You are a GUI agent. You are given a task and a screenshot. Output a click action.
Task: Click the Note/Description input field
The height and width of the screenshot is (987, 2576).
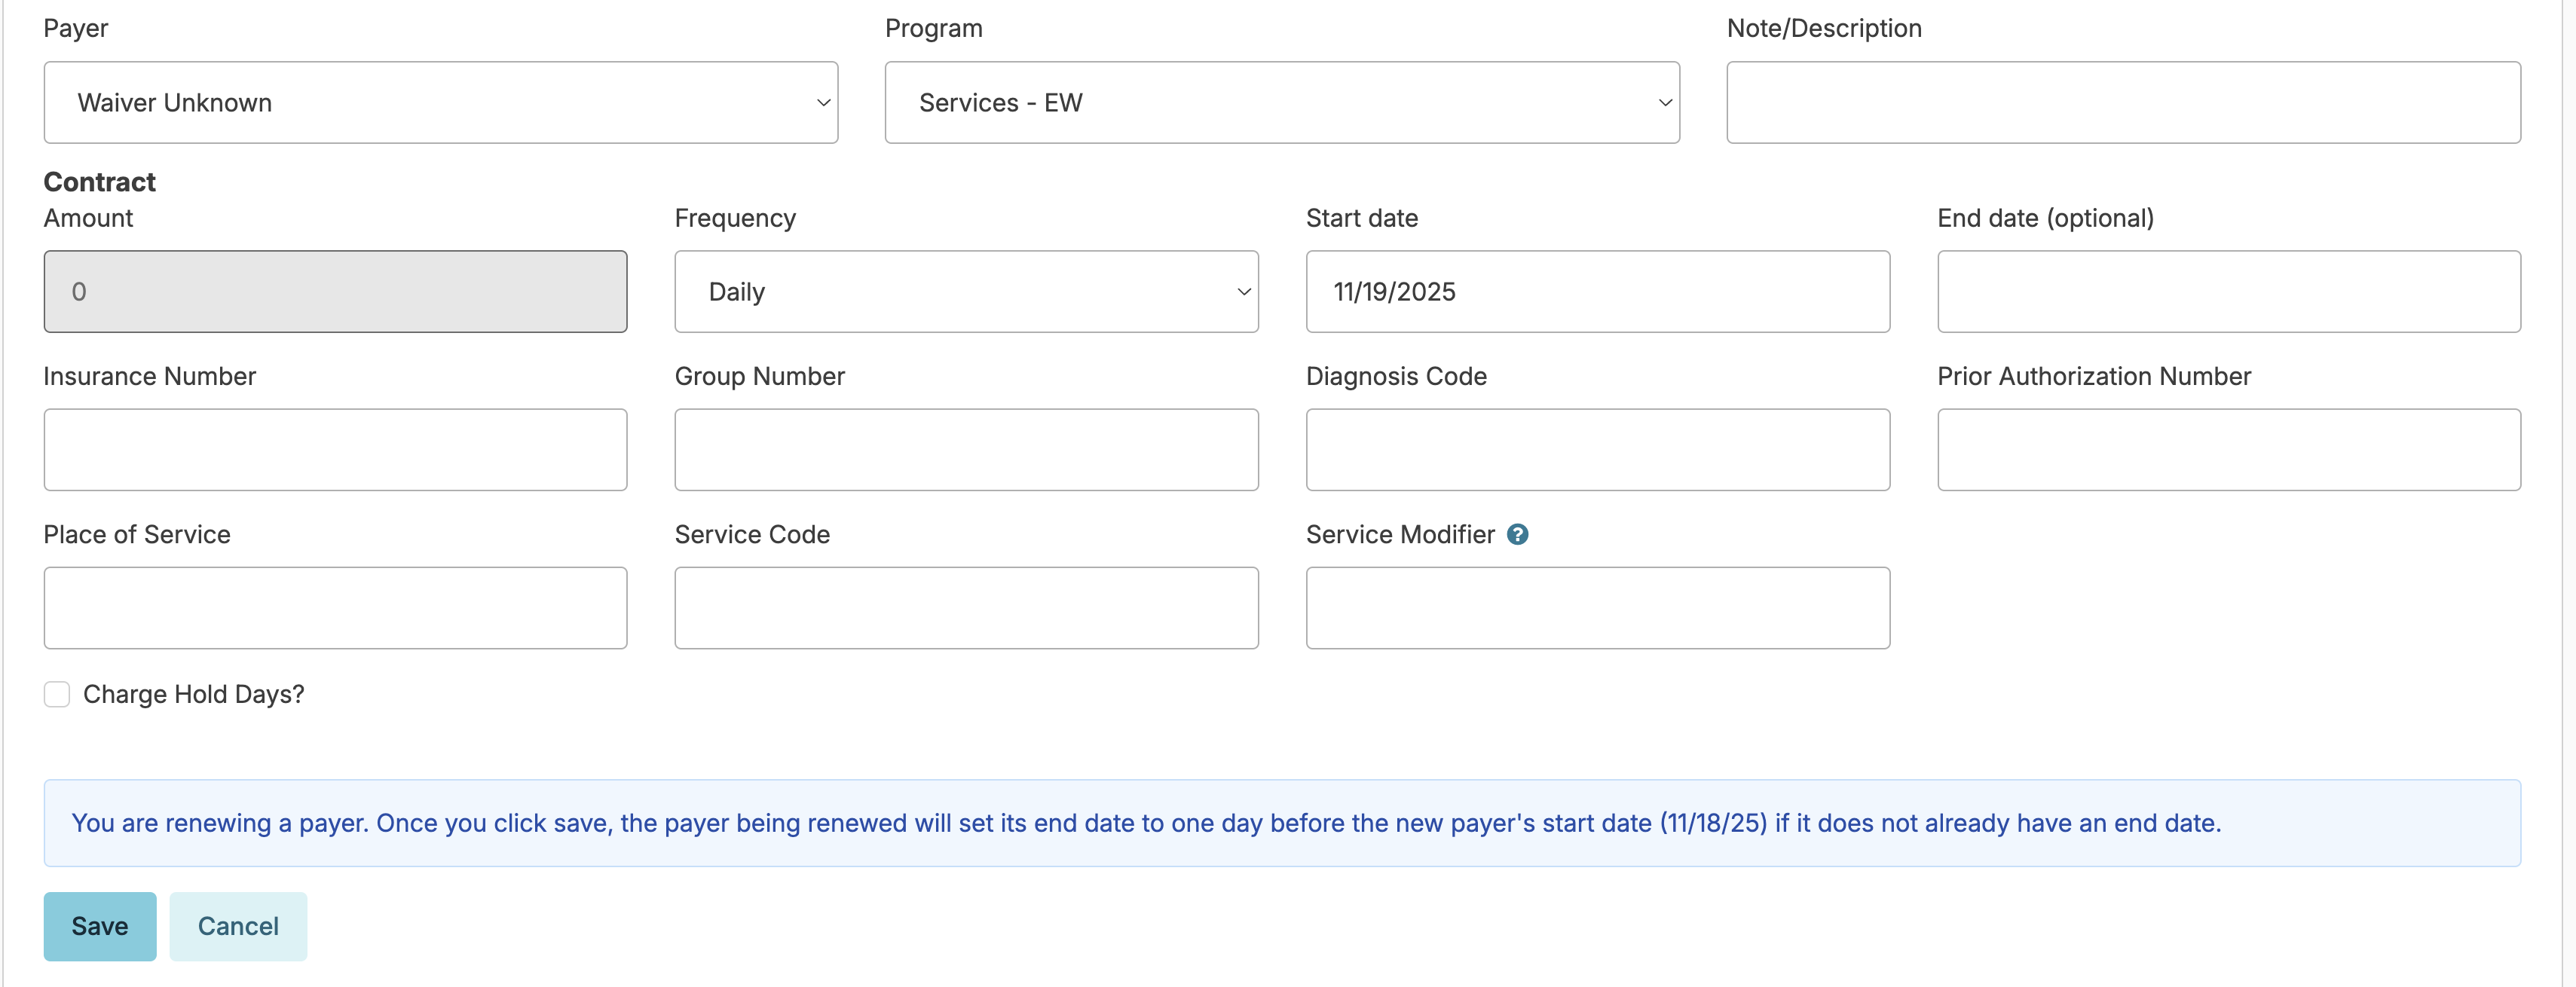(2122, 103)
